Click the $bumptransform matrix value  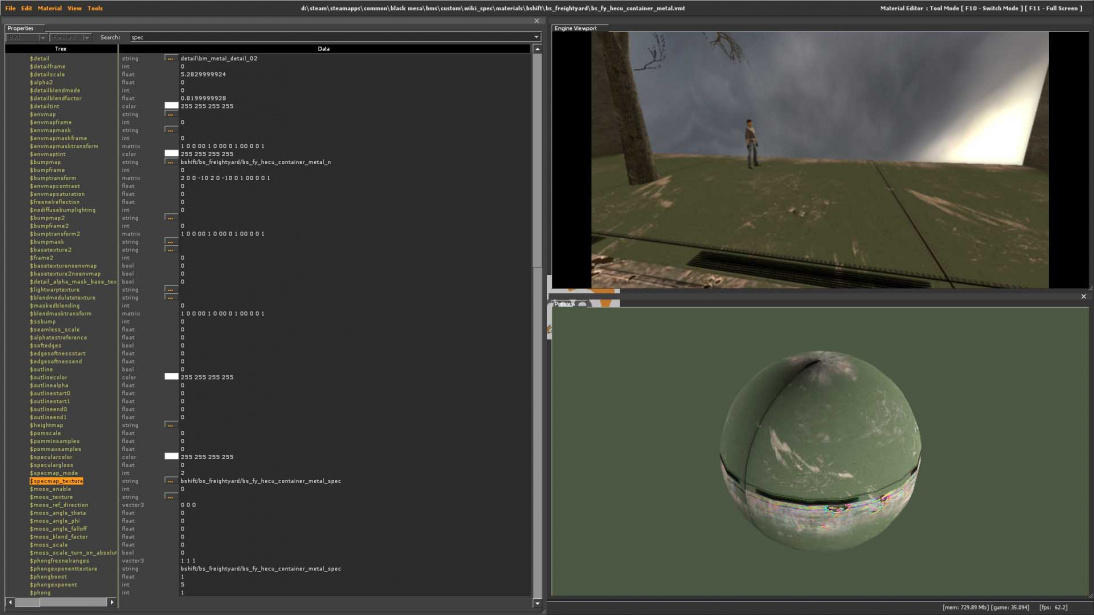[225, 178]
